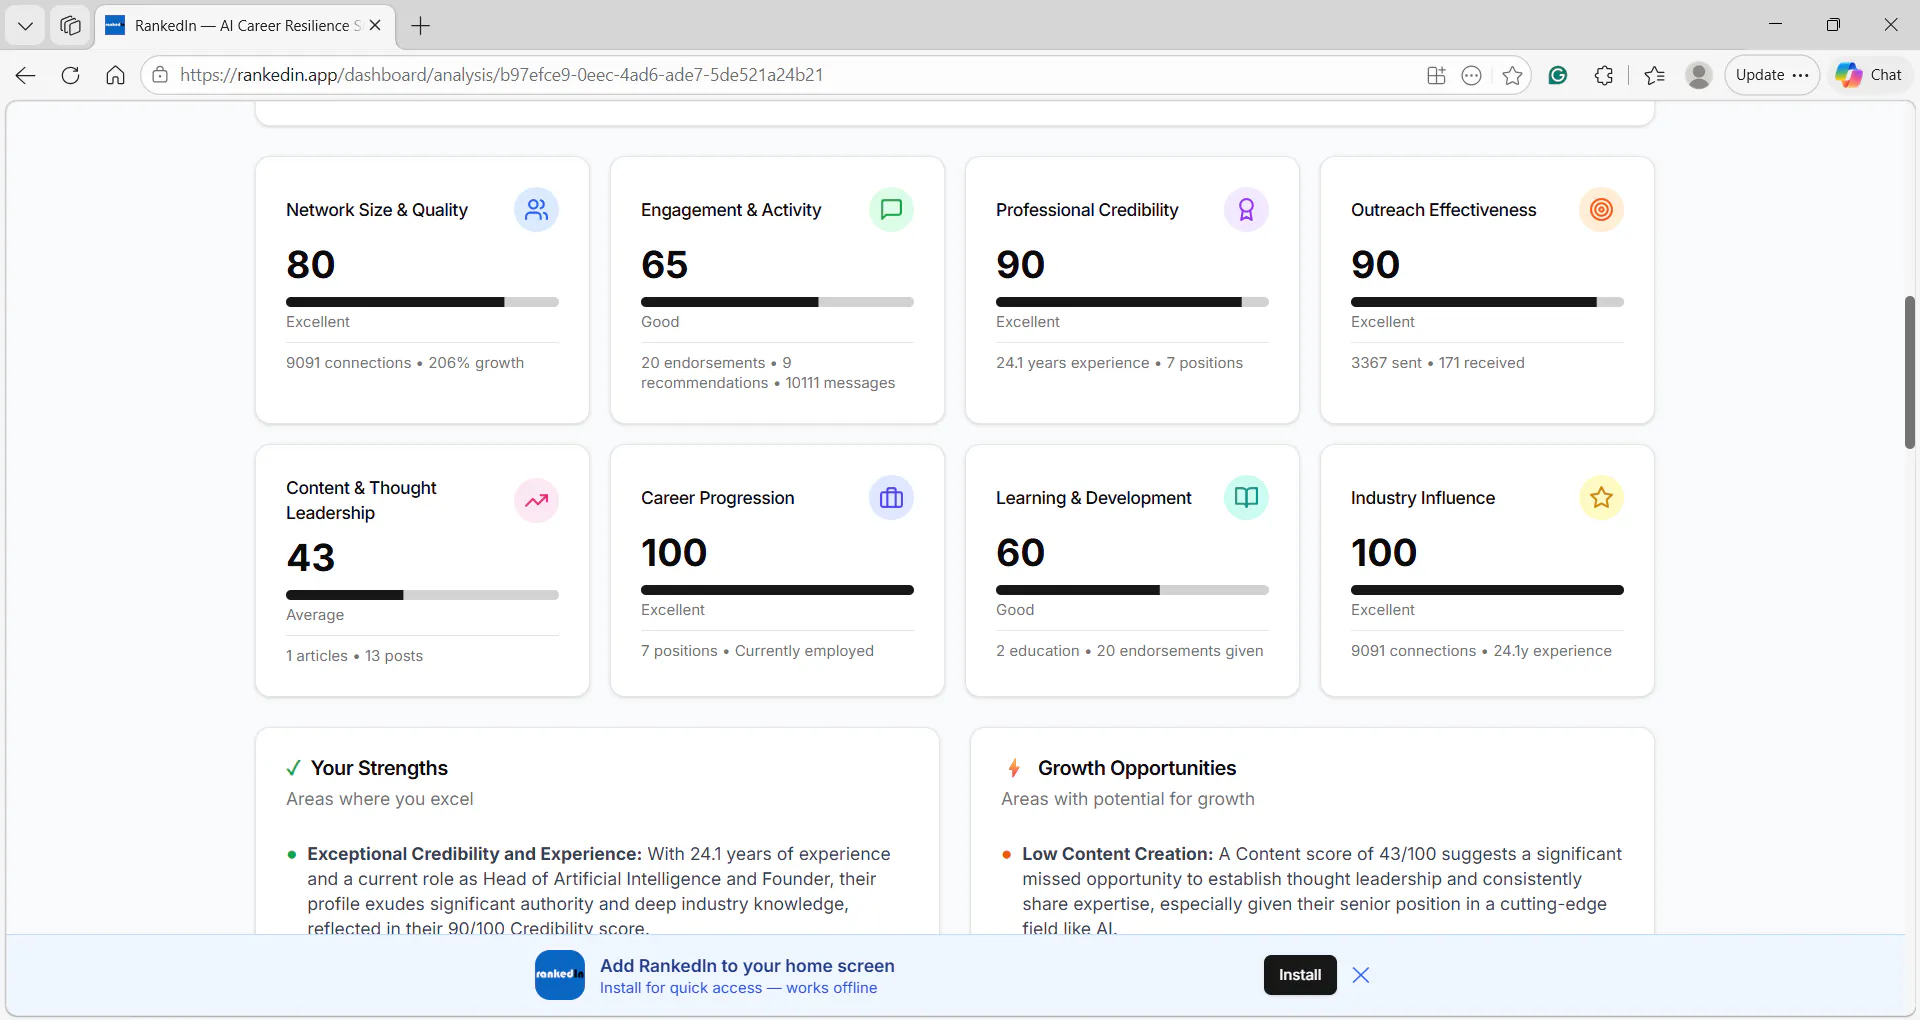The width and height of the screenshot is (1920, 1020).
Task: Close the RankedIn browser tab
Action: tap(375, 26)
